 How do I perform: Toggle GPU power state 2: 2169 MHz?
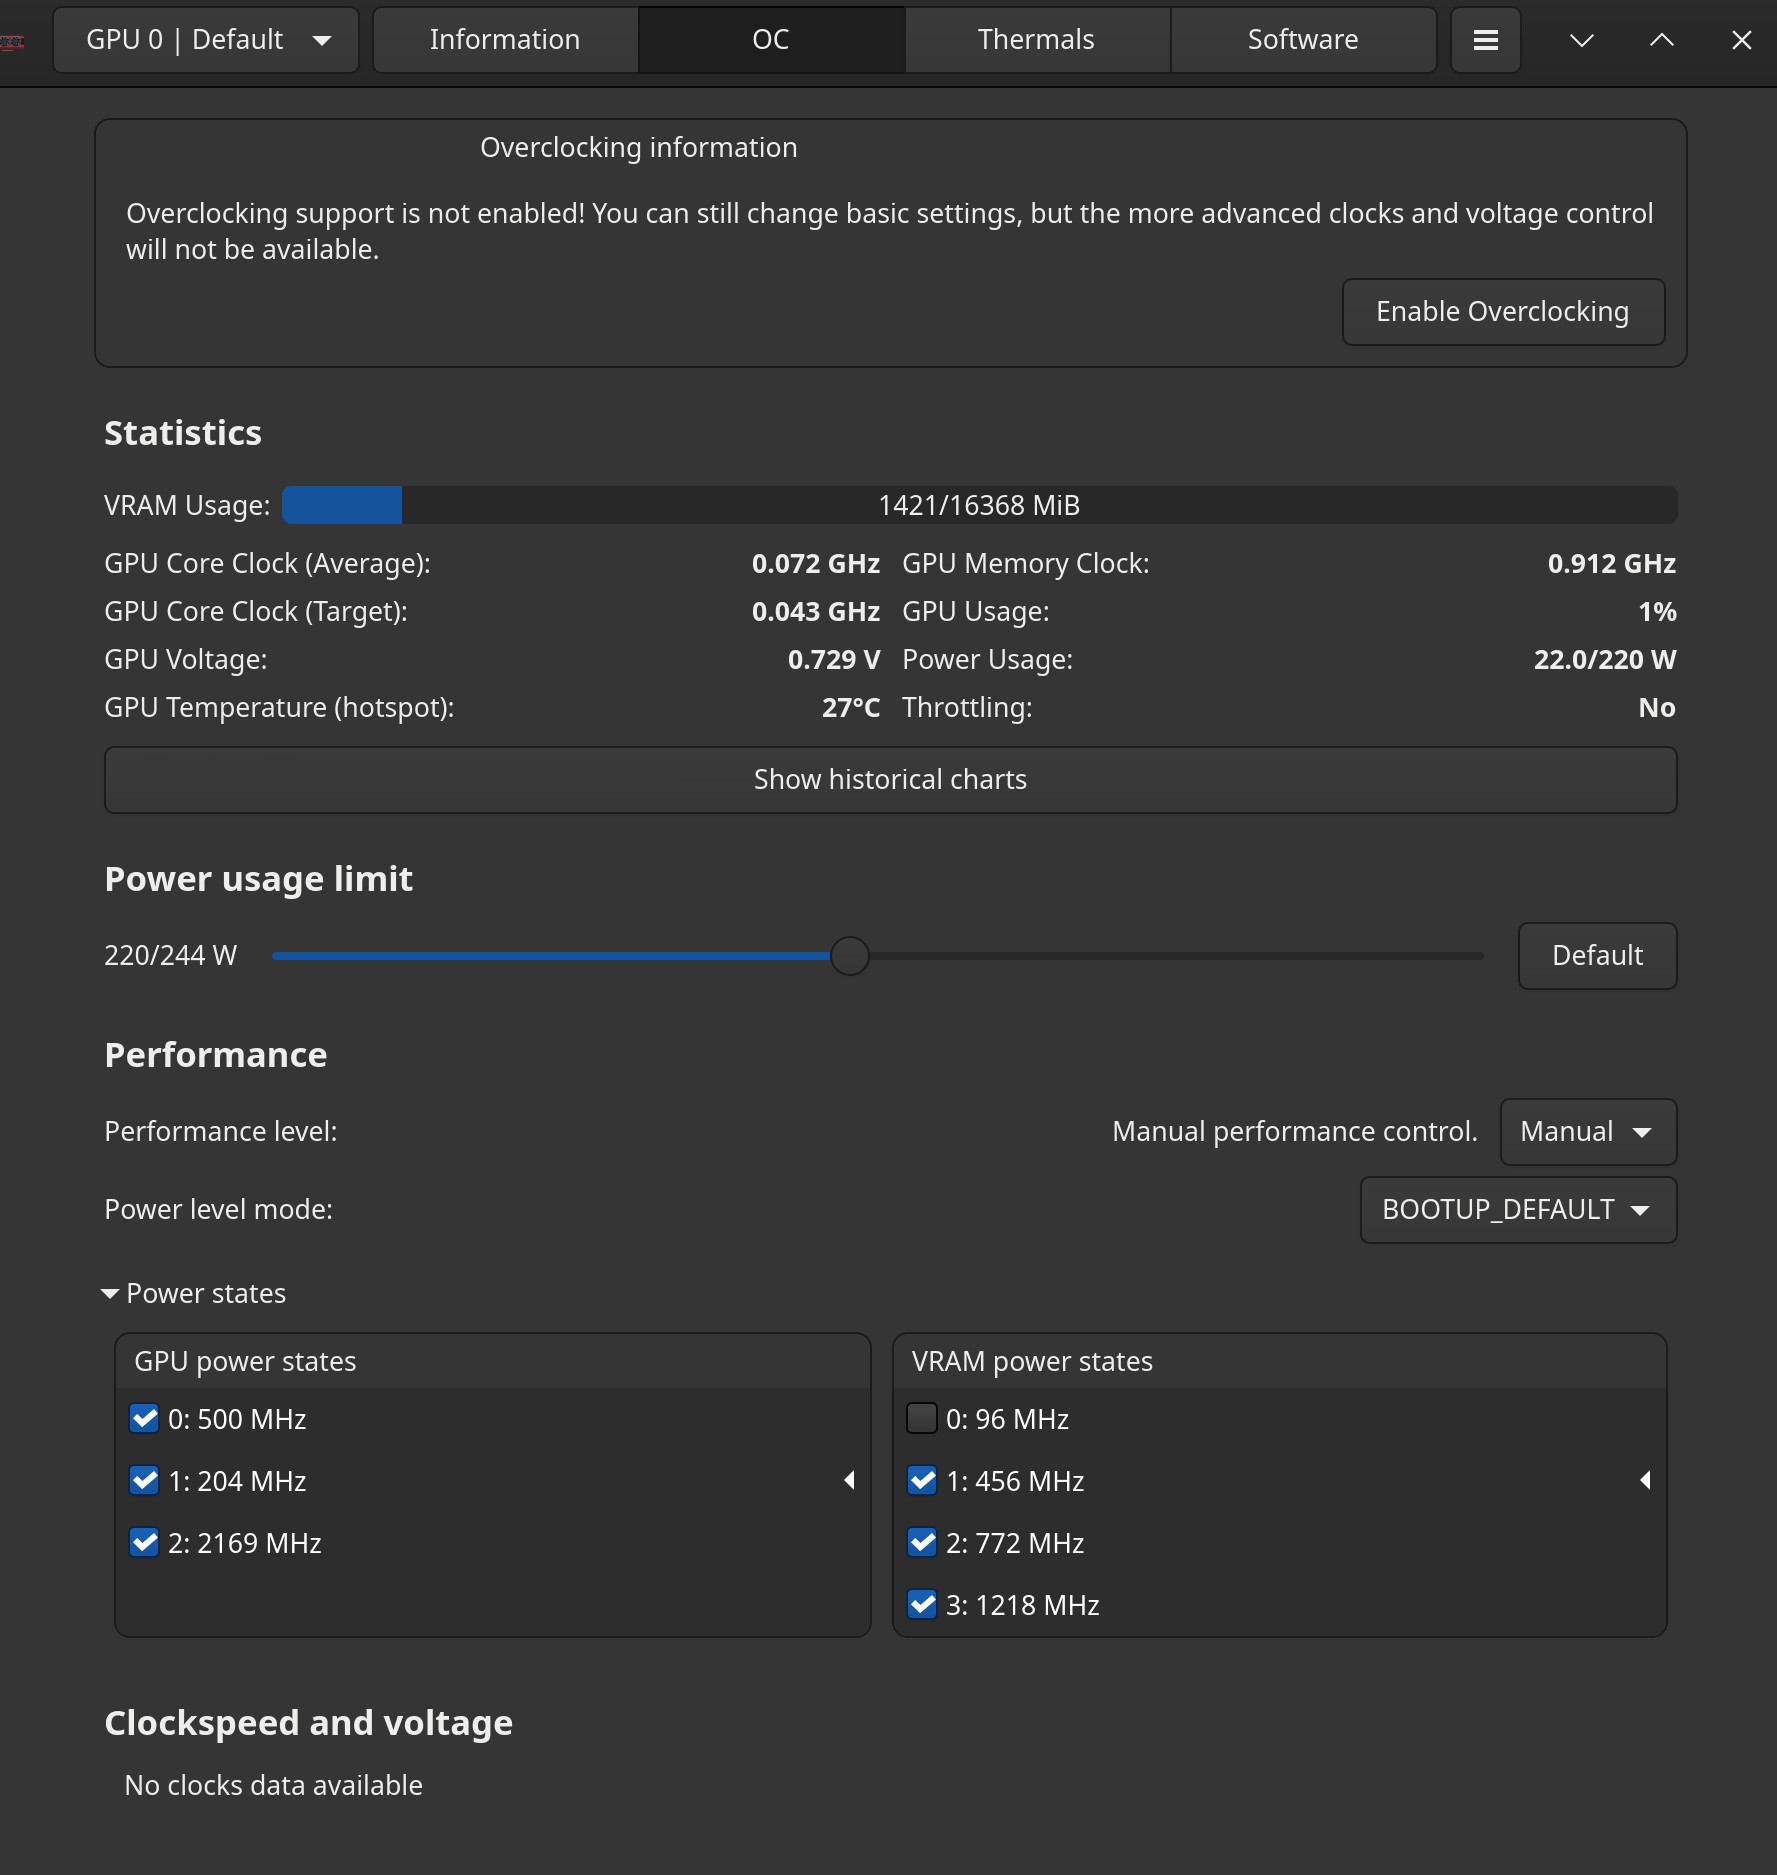point(145,1543)
